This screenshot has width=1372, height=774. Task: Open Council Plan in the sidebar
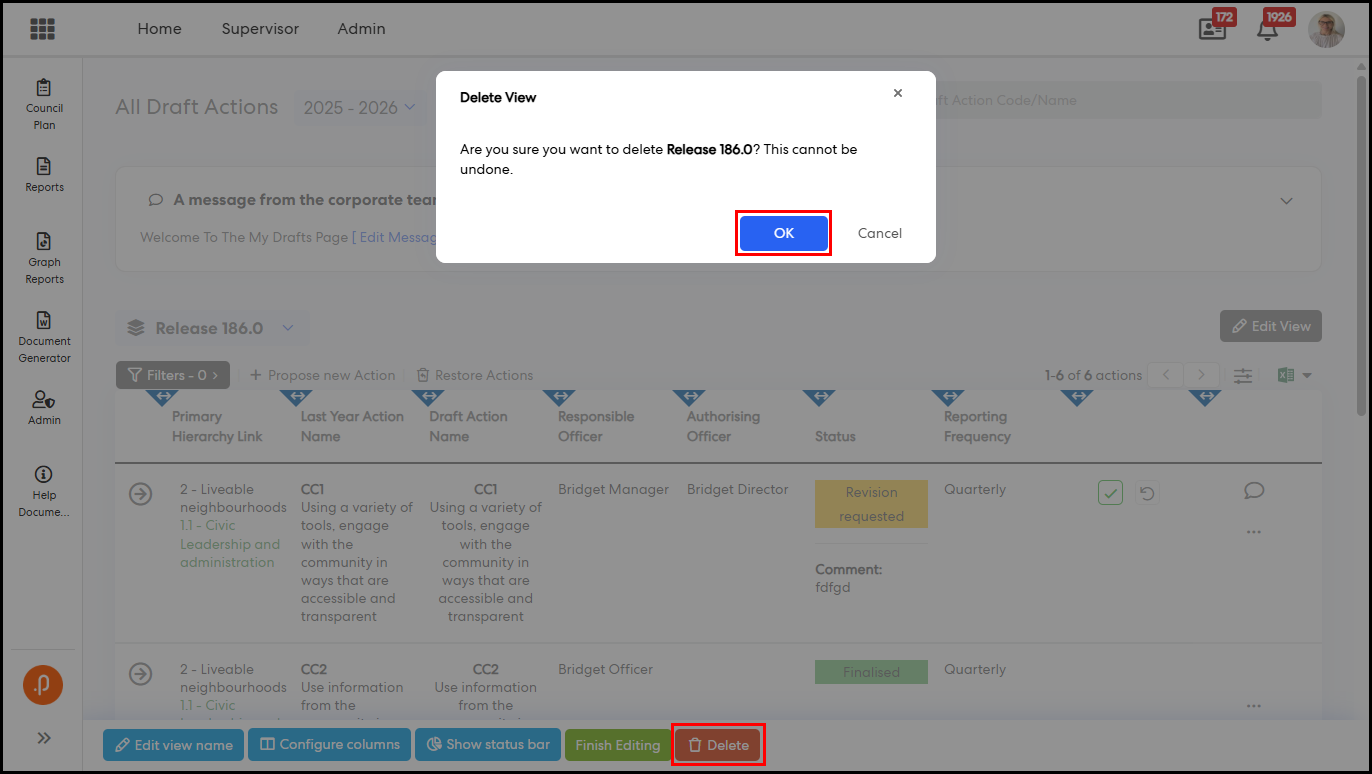[44, 105]
